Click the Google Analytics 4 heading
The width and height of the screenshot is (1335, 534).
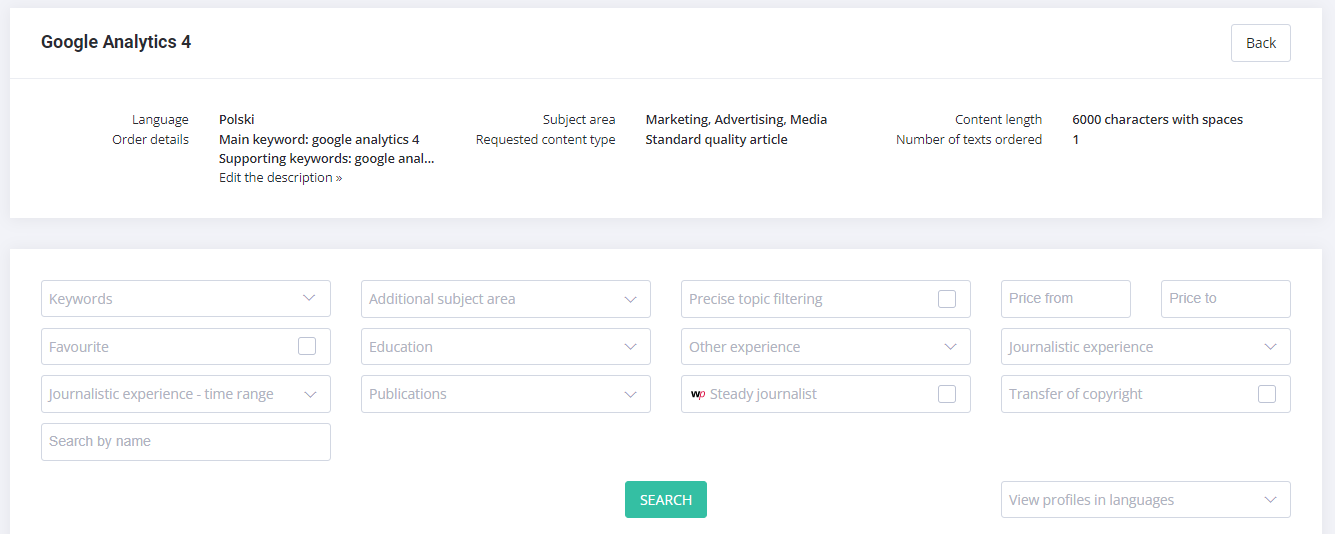(x=116, y=42)
